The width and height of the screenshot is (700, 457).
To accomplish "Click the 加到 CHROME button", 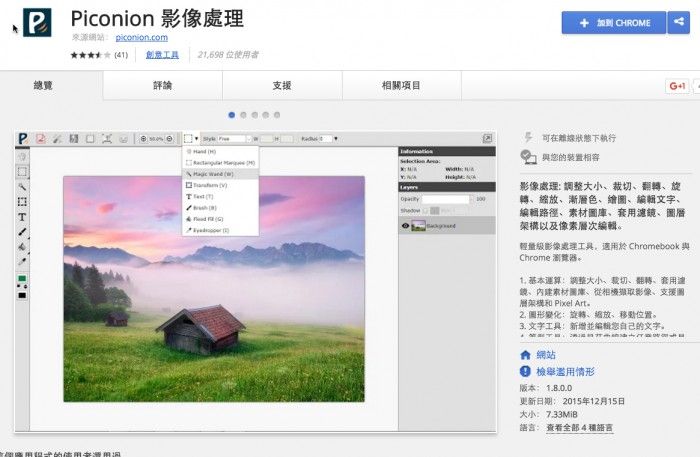I will (612, 22).
